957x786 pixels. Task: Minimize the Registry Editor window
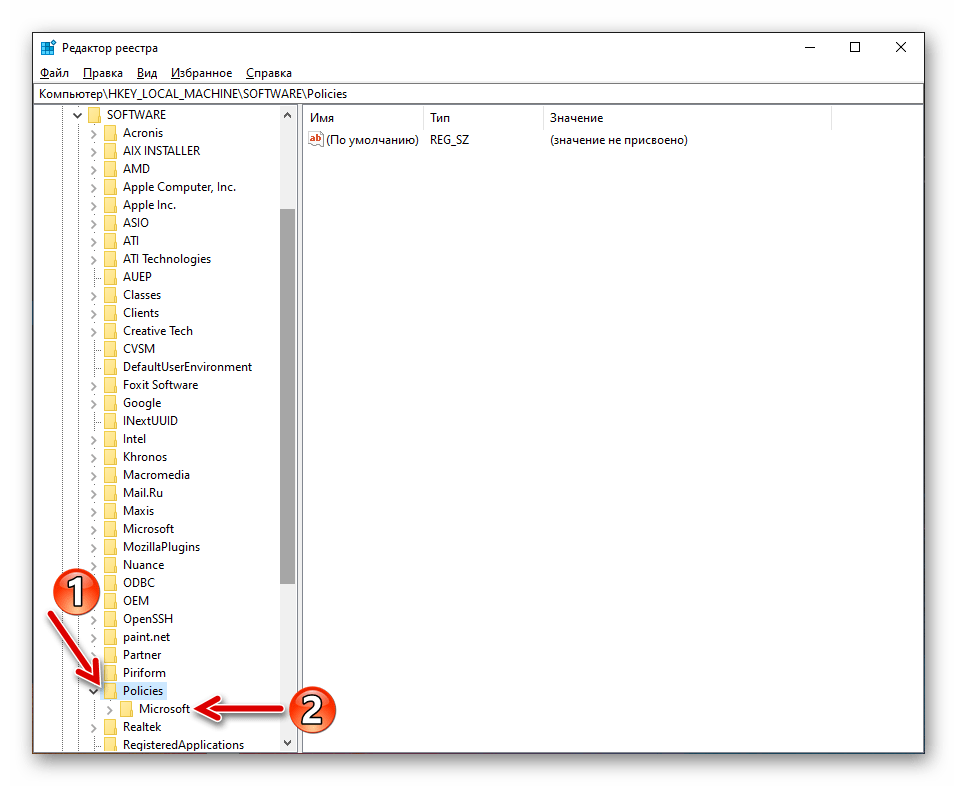[810, 48]
